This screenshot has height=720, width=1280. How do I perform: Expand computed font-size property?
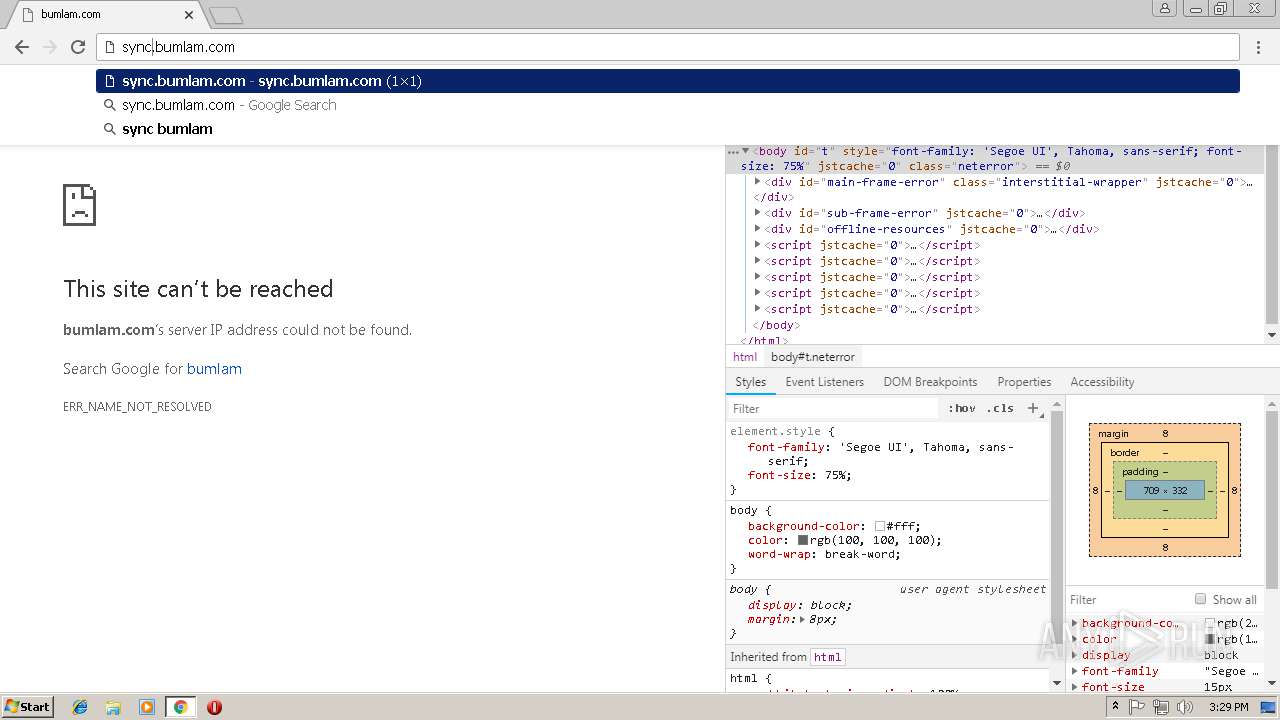coord(1075,687)
